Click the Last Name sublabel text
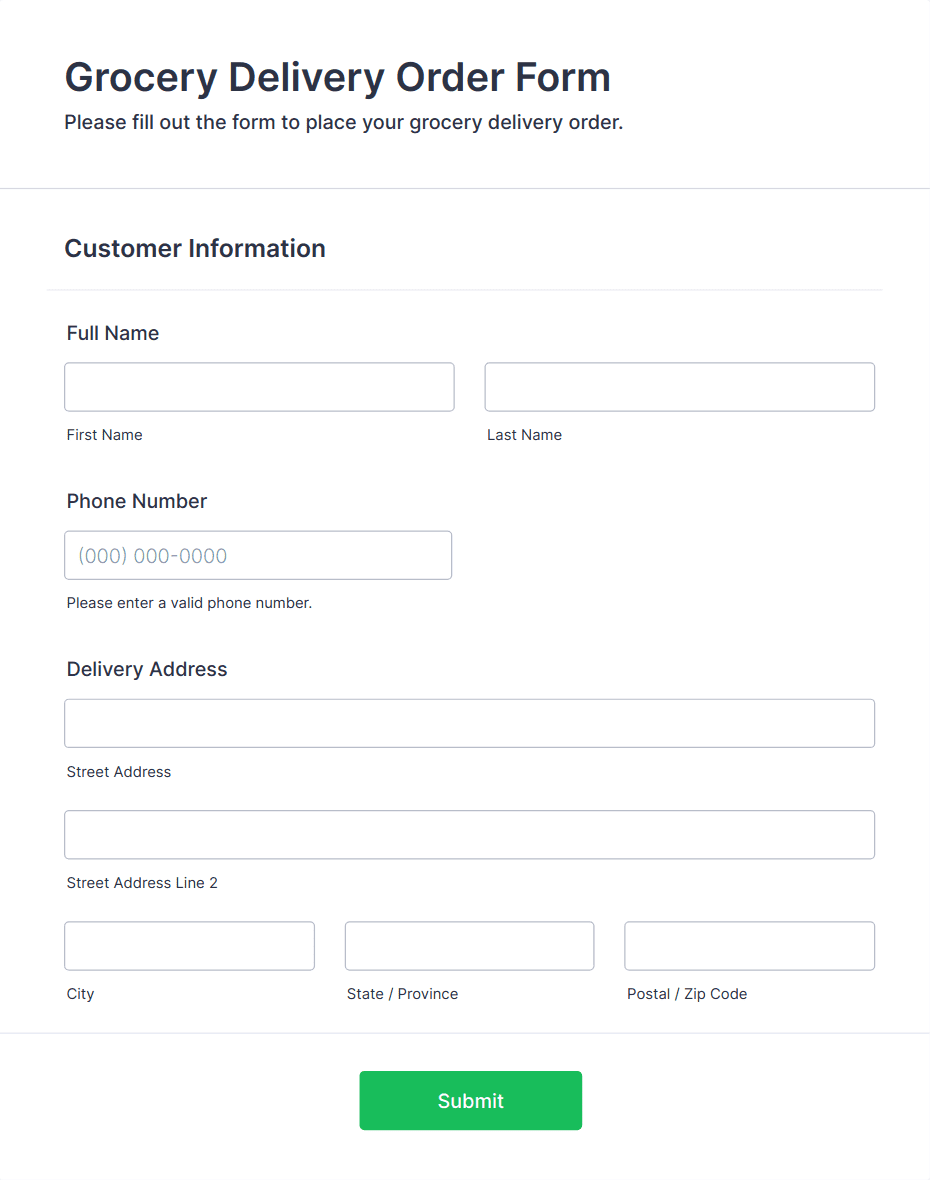Viewport: 930px width, 1180px height. (x=524, y=435)
